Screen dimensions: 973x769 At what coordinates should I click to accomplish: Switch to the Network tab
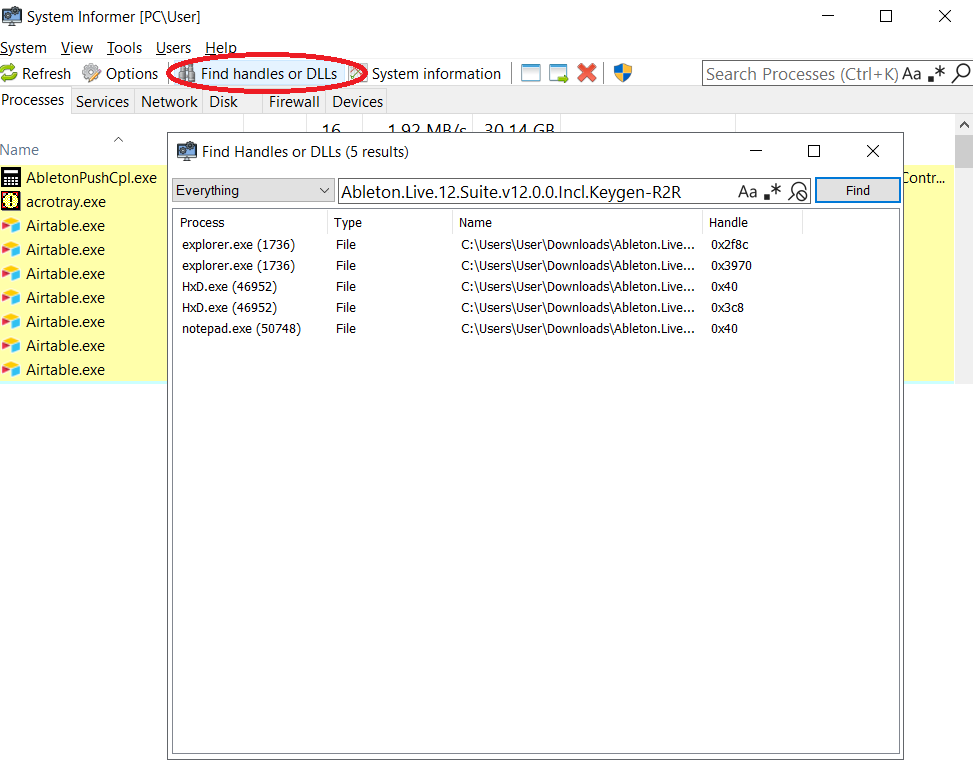169,102
